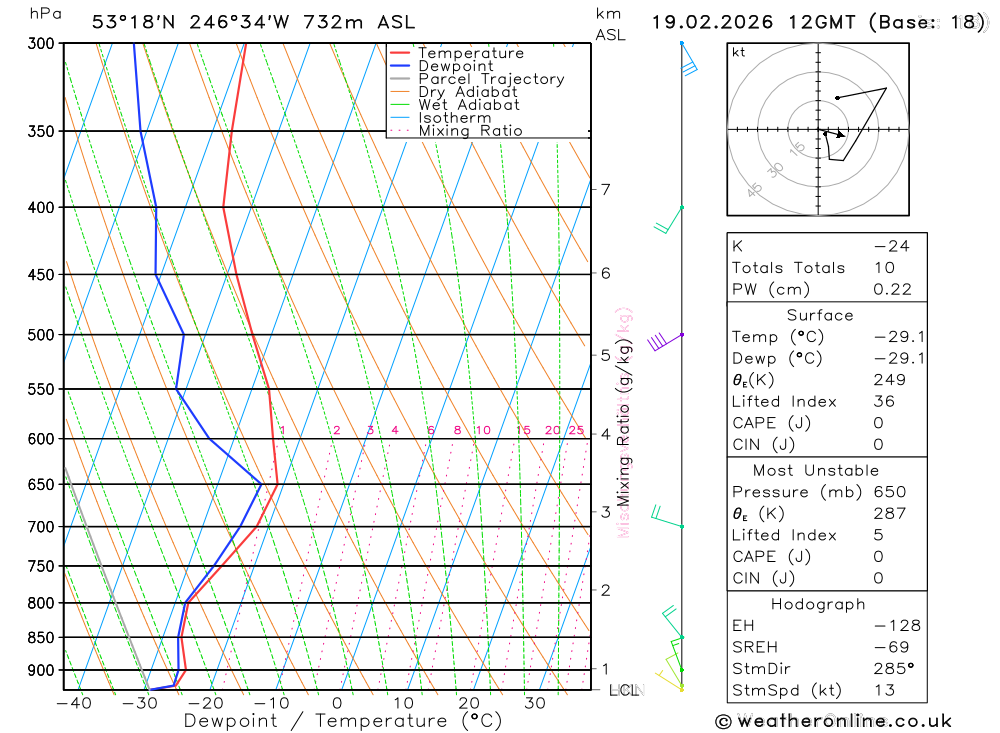
Task: Click the mixing ratio 25 g/kg label
Action: click(577, 431)
